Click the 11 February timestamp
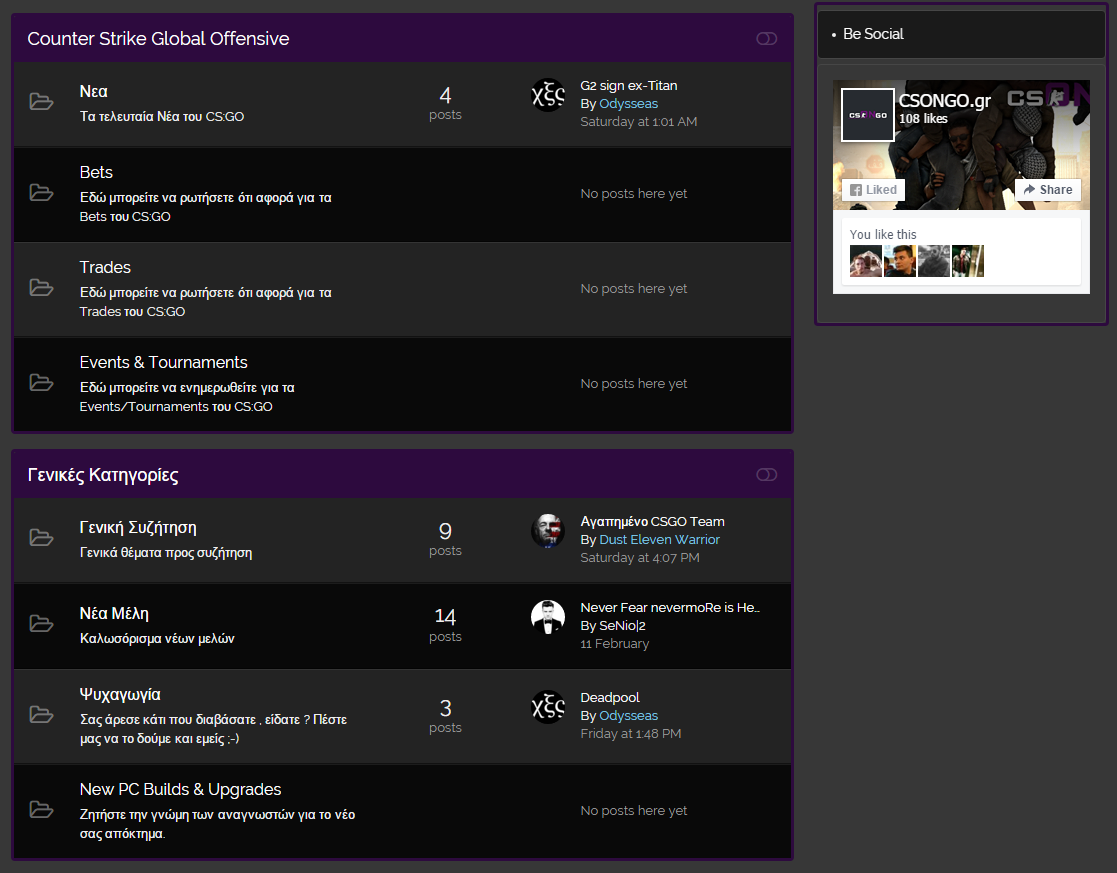1117x873 pixels. click(x=614, y=644)
